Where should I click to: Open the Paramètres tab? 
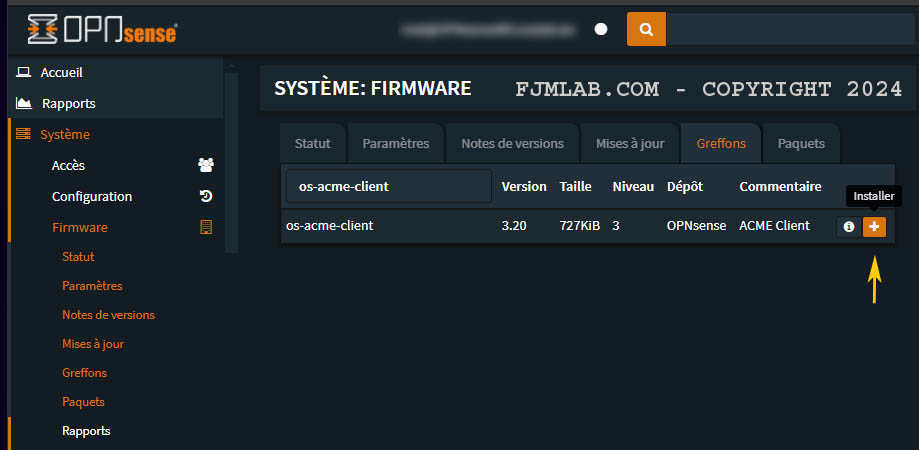(395, 143)
